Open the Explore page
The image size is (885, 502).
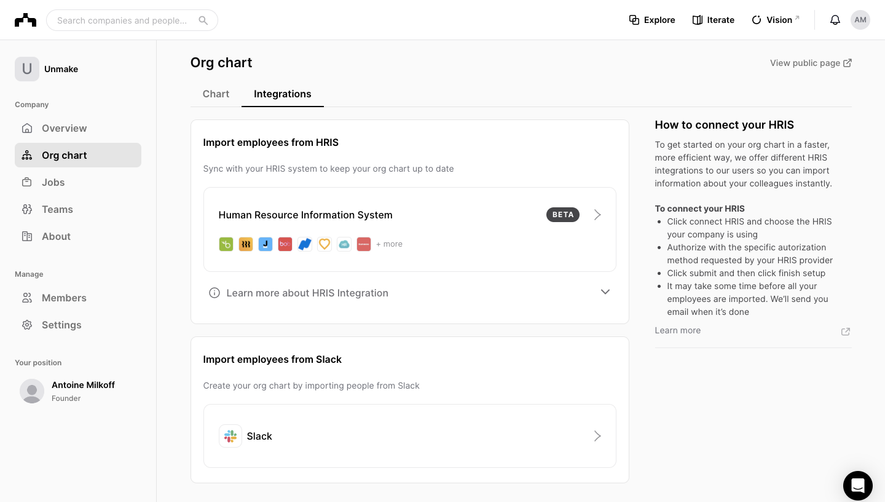click(x=652, y=20)
